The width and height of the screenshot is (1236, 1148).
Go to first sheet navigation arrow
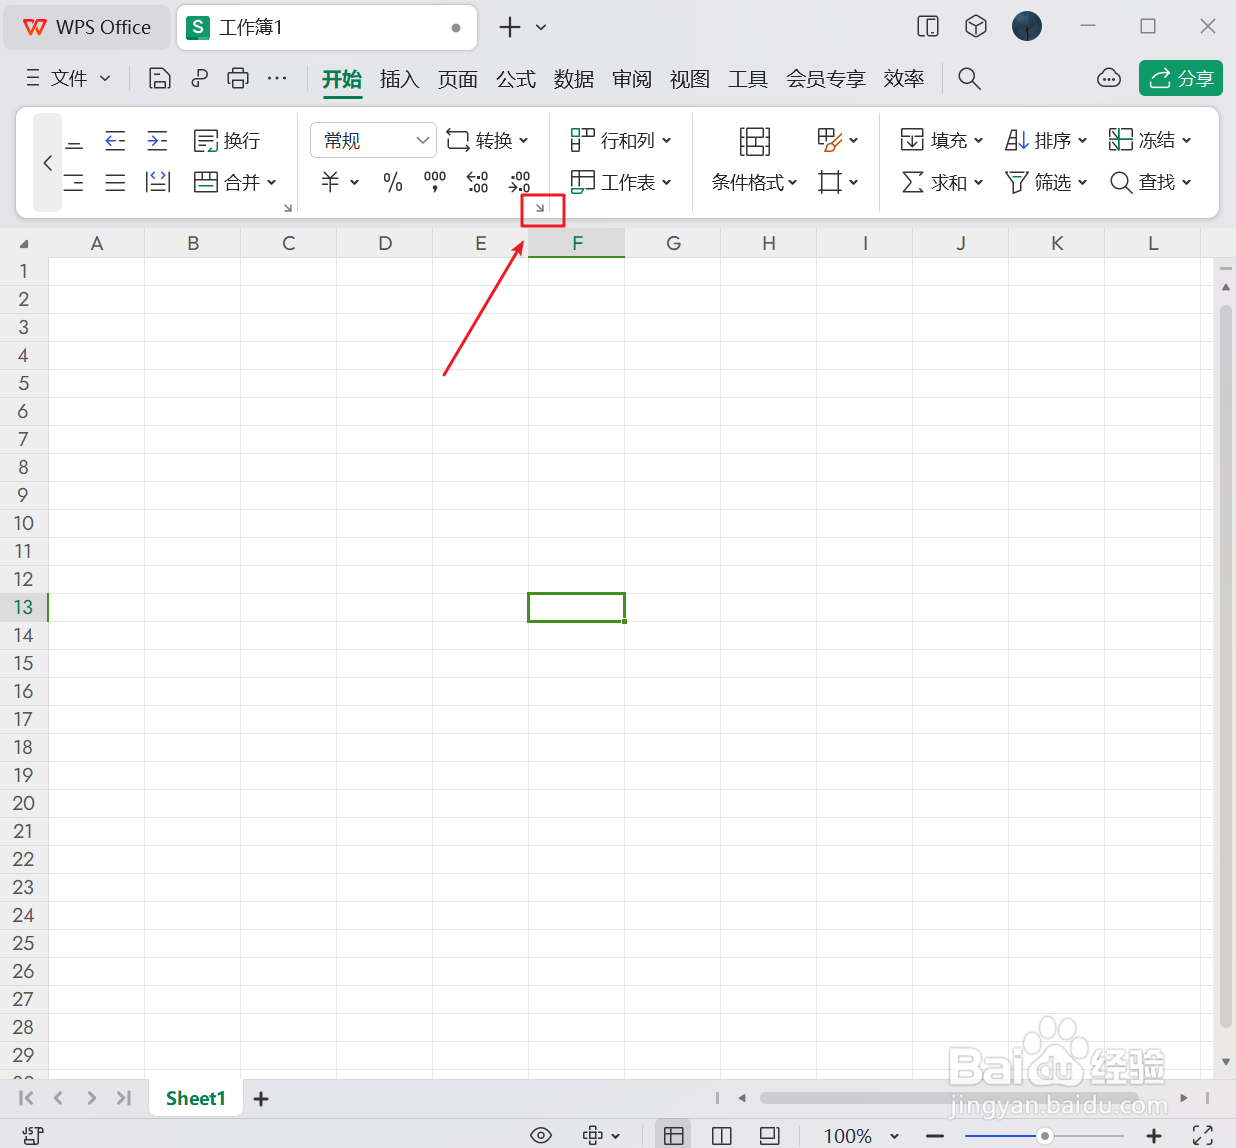(26, 1098)
